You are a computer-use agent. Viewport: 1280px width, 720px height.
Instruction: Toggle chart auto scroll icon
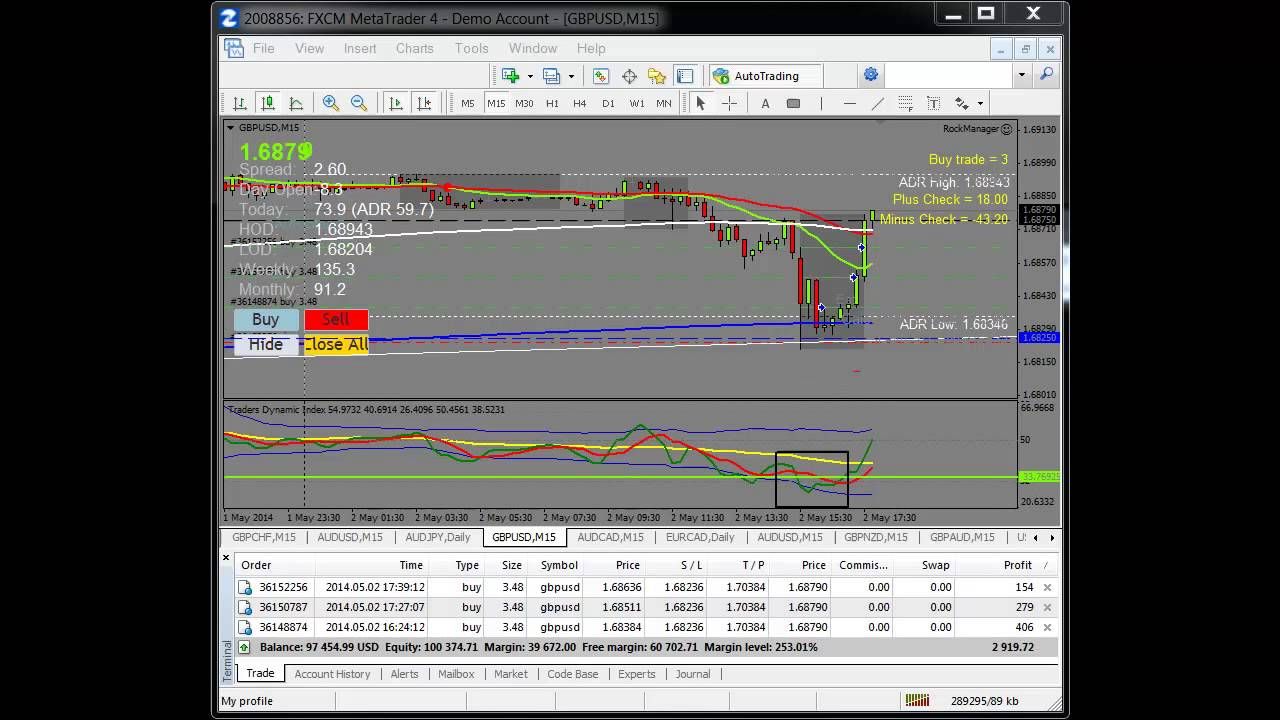[x=396, y=103]
